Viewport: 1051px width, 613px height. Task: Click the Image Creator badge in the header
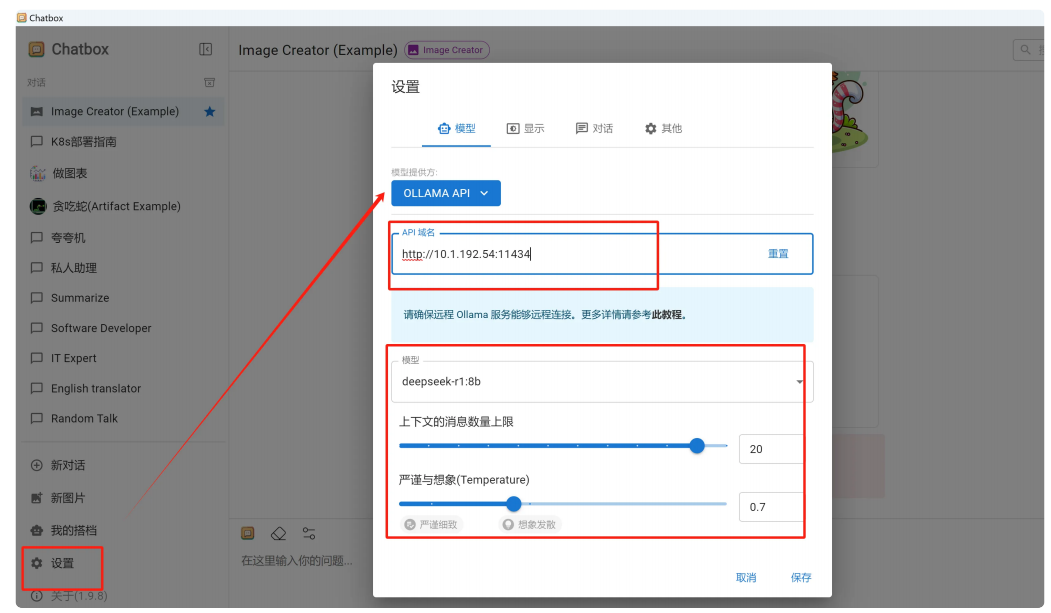(446, 50)
